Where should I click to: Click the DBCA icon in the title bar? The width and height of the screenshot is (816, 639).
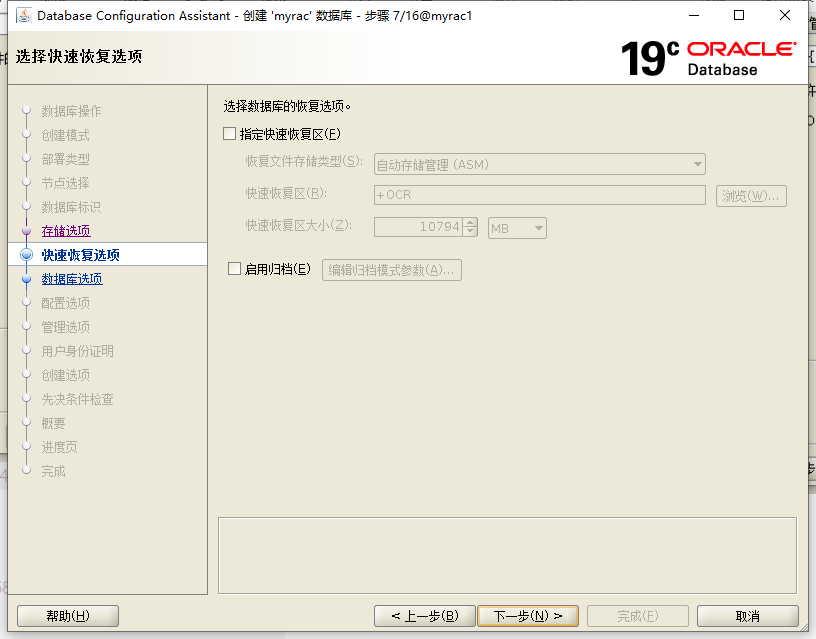coord(24,15)
